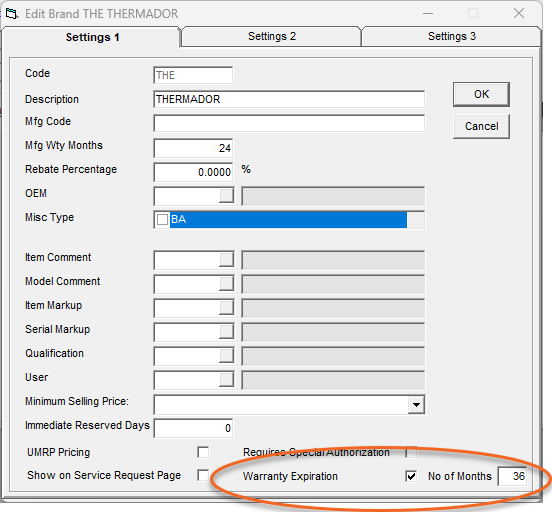The height and width of the screenshot is (512, 552).
Task: Click the Edit Brand window title icon
Action: (11, 14)
